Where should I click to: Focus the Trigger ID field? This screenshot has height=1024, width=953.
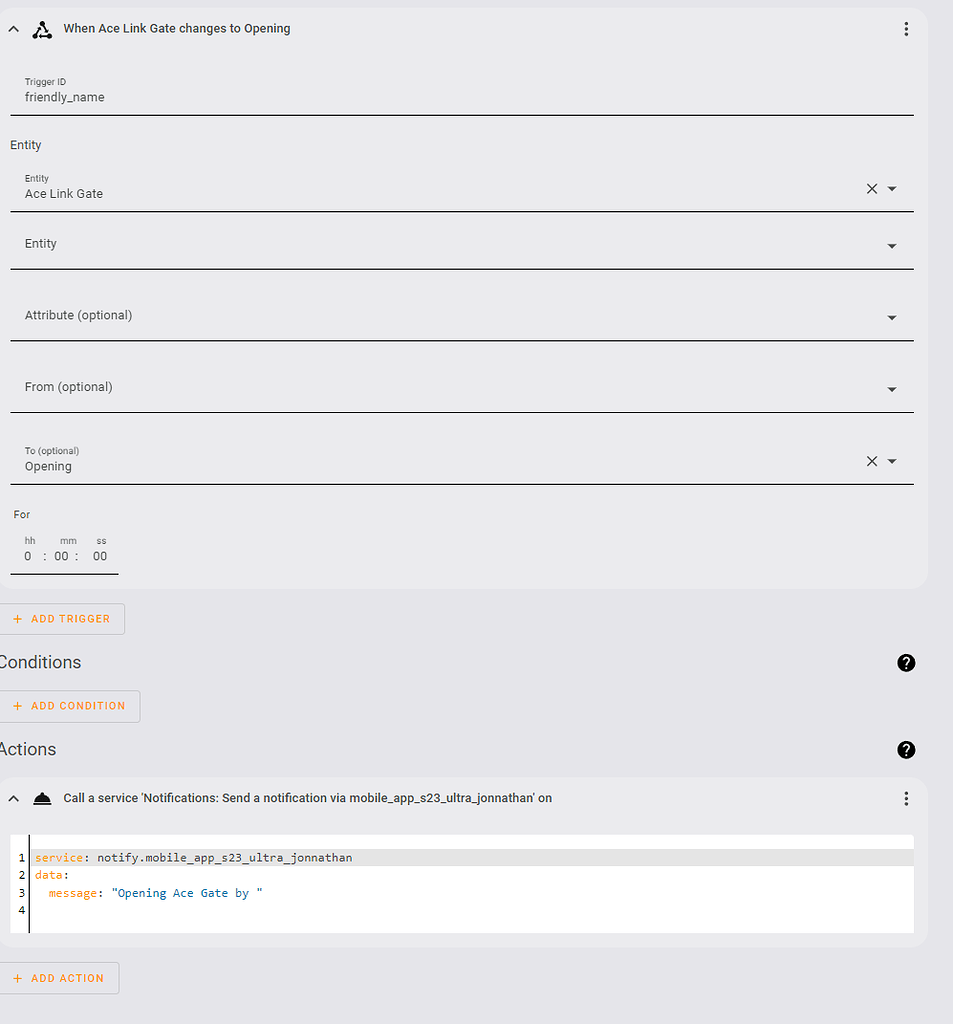point(462,91)
